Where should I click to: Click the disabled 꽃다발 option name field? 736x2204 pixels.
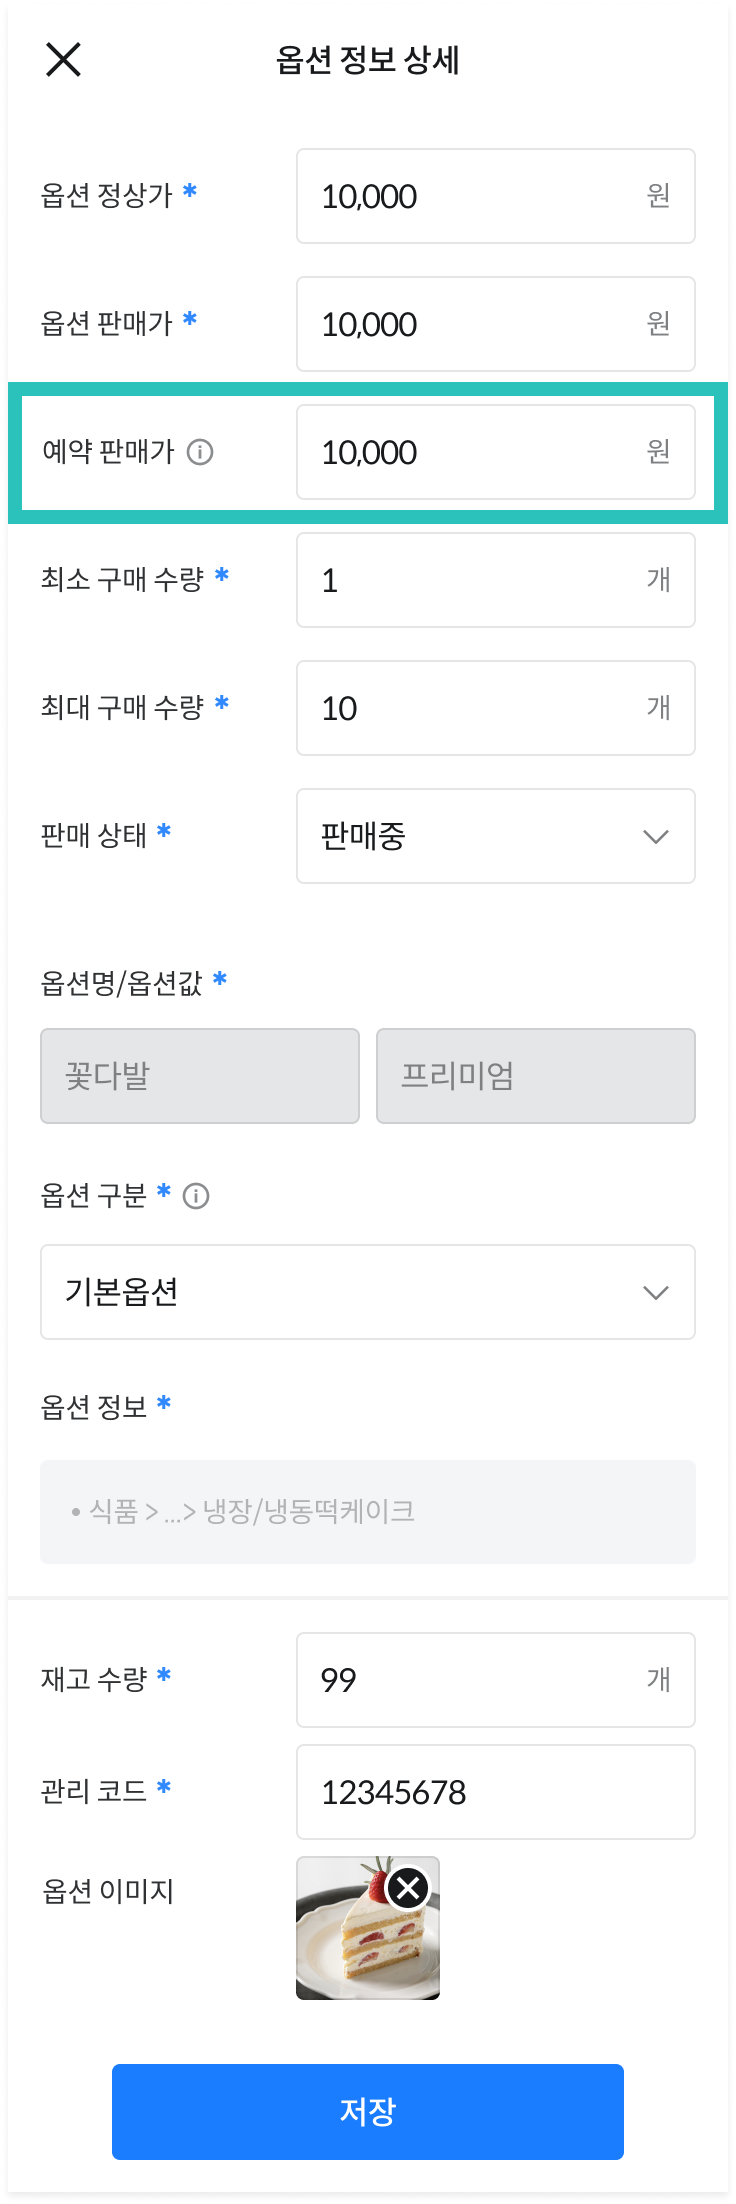pyautogui.click(x=200, y=1076)
